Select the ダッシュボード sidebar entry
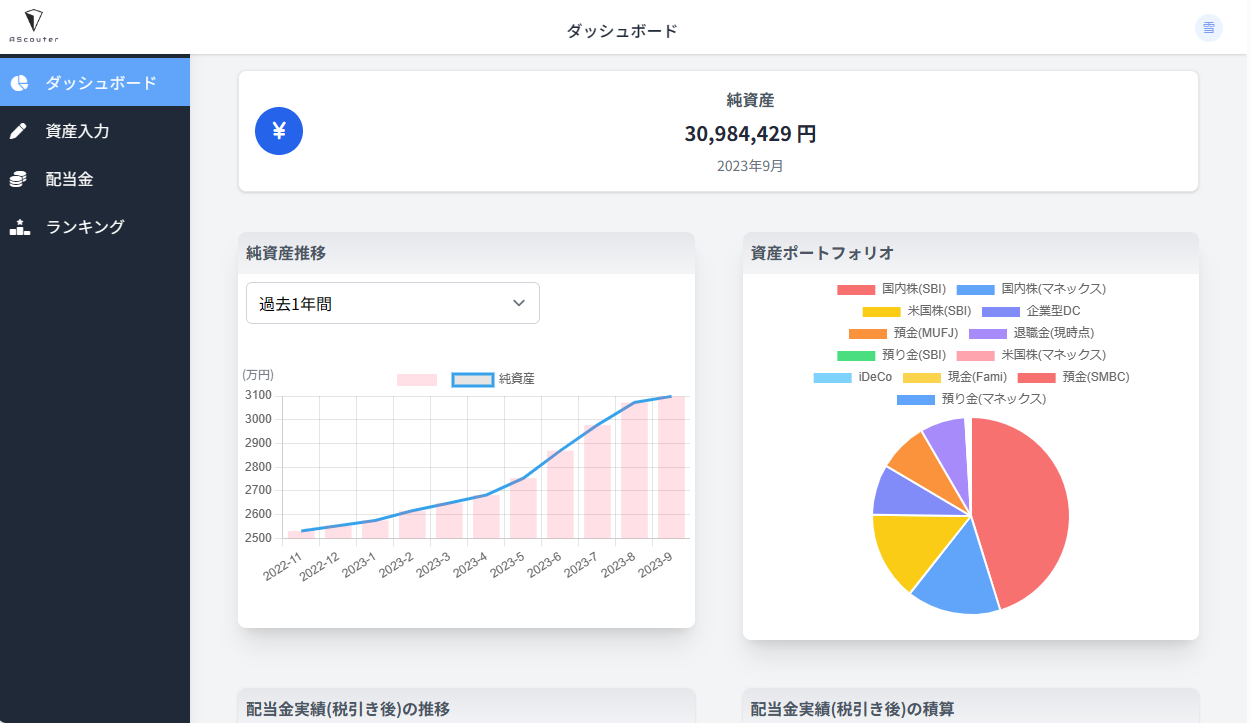 100,83
